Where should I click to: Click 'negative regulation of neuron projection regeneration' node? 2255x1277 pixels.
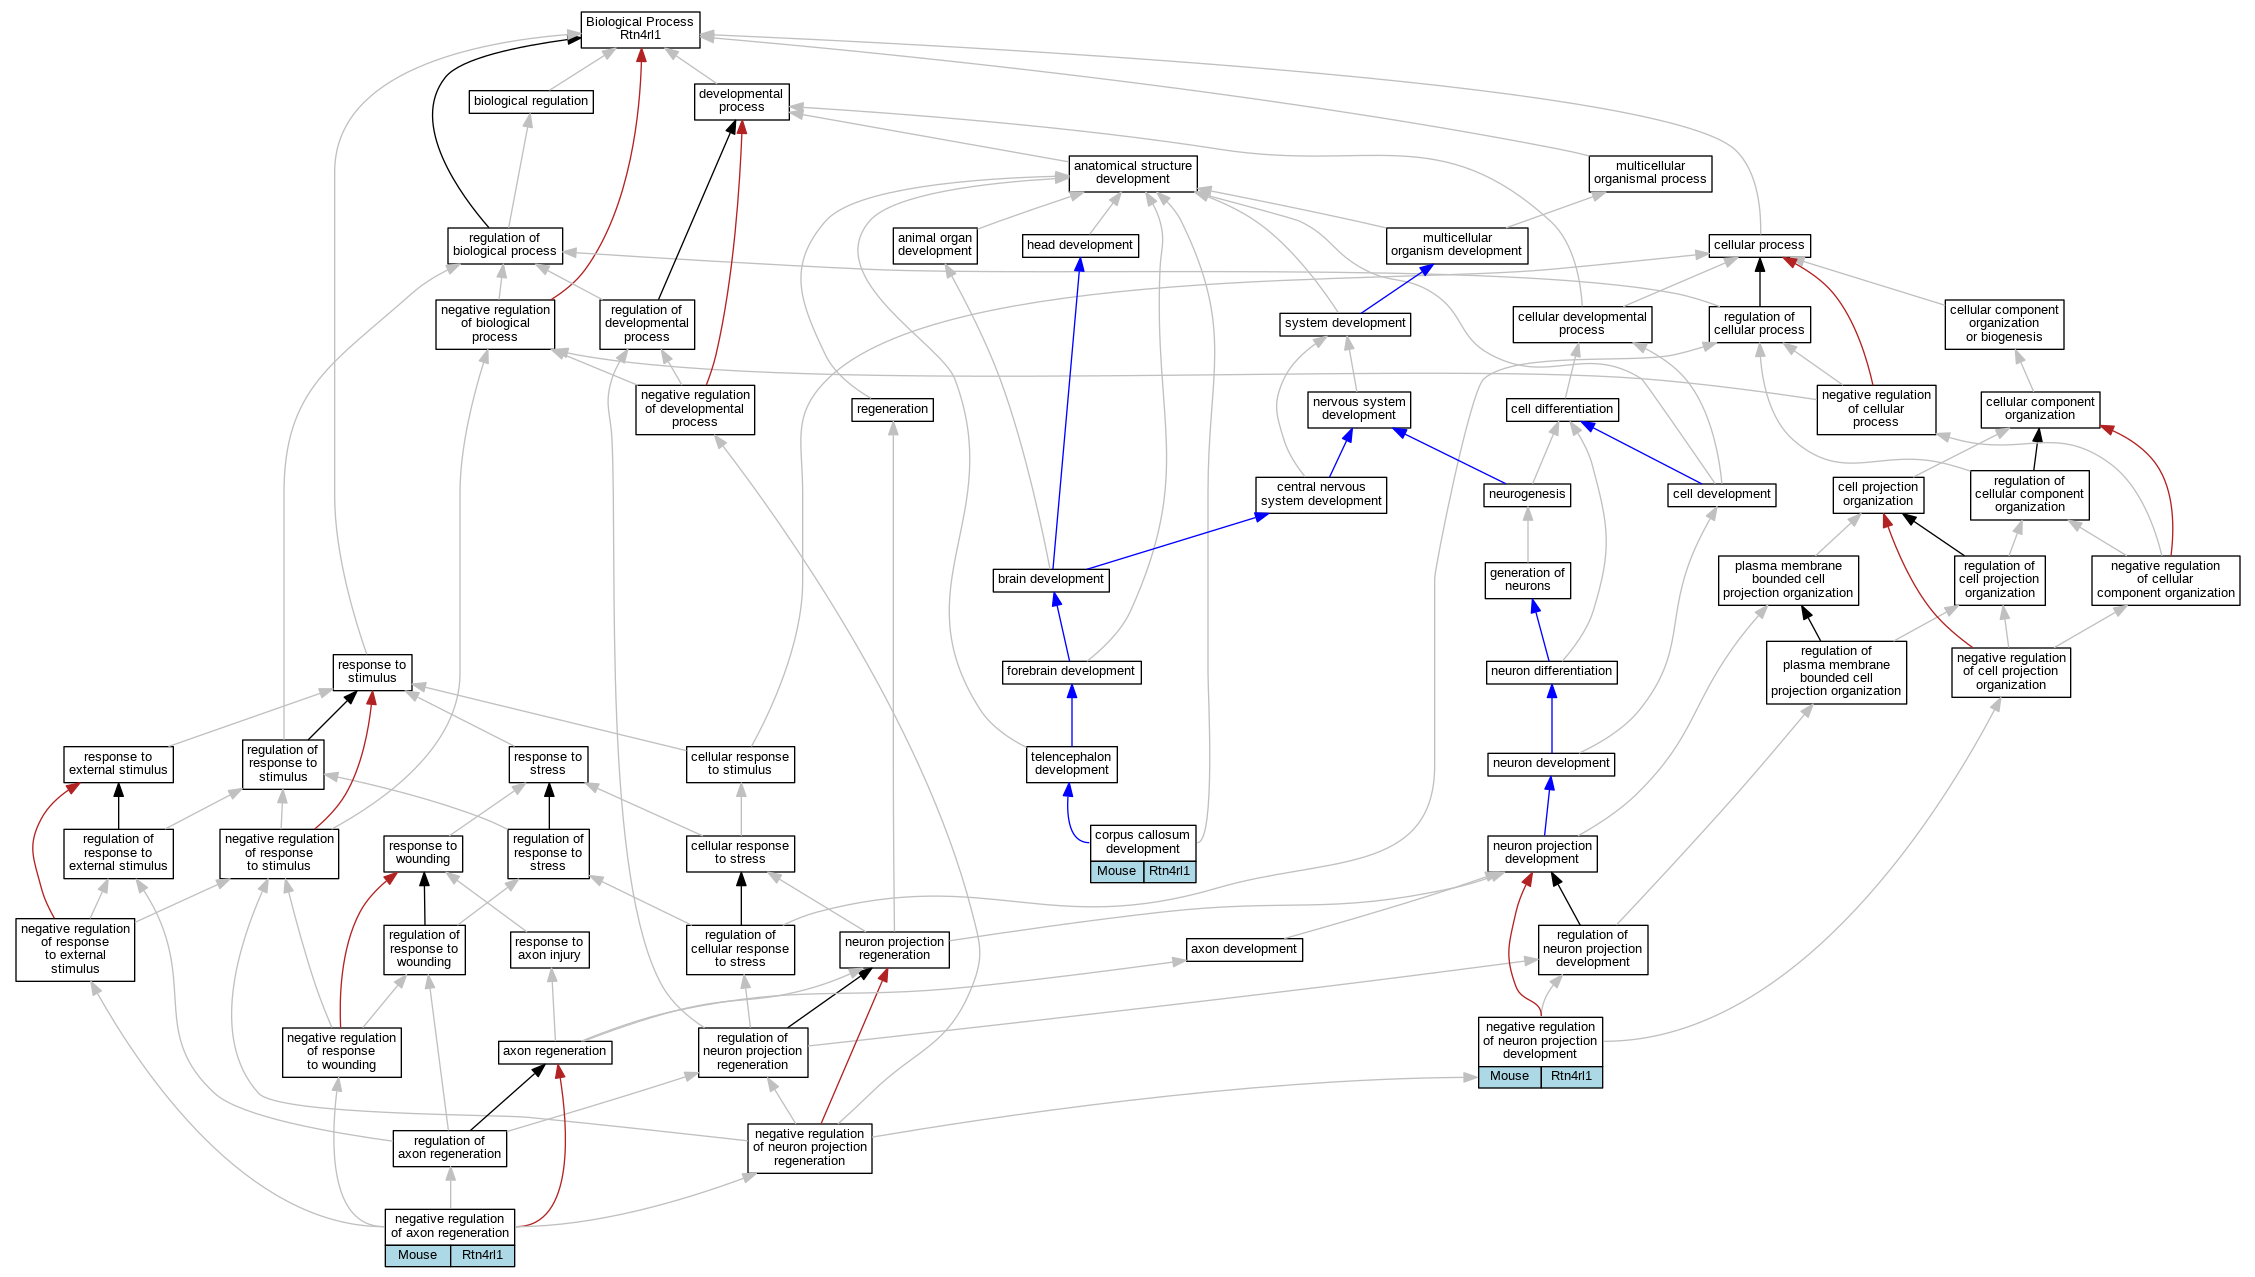point(809,1148)
